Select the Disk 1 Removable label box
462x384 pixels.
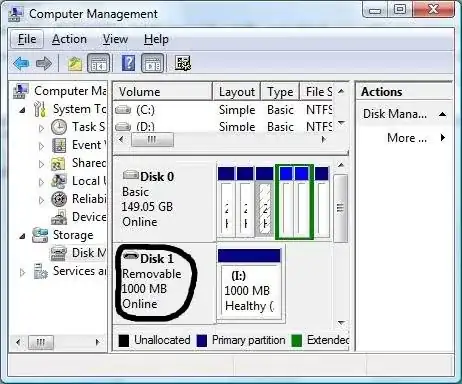click(x=164, y=283)
